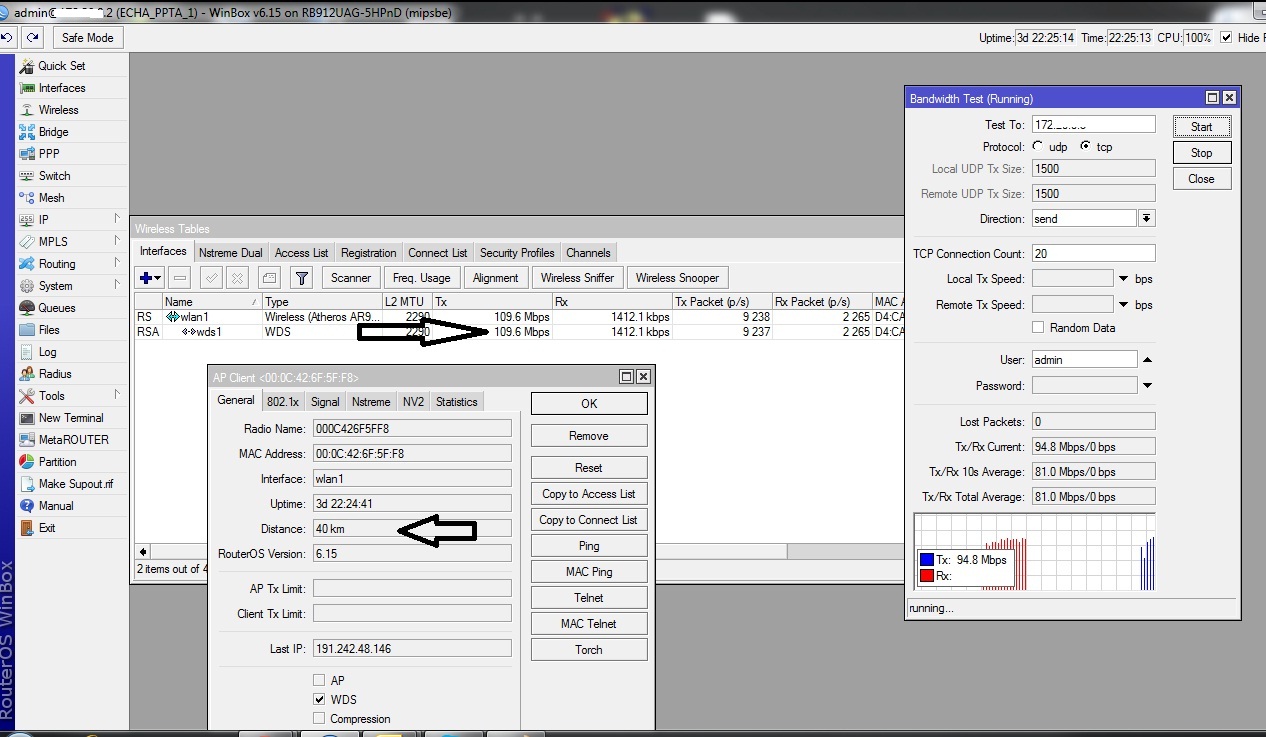The height and width of the screenshot is (737, 1266).
Task: Toggle Safe Mode button
Action: [87, 38]
